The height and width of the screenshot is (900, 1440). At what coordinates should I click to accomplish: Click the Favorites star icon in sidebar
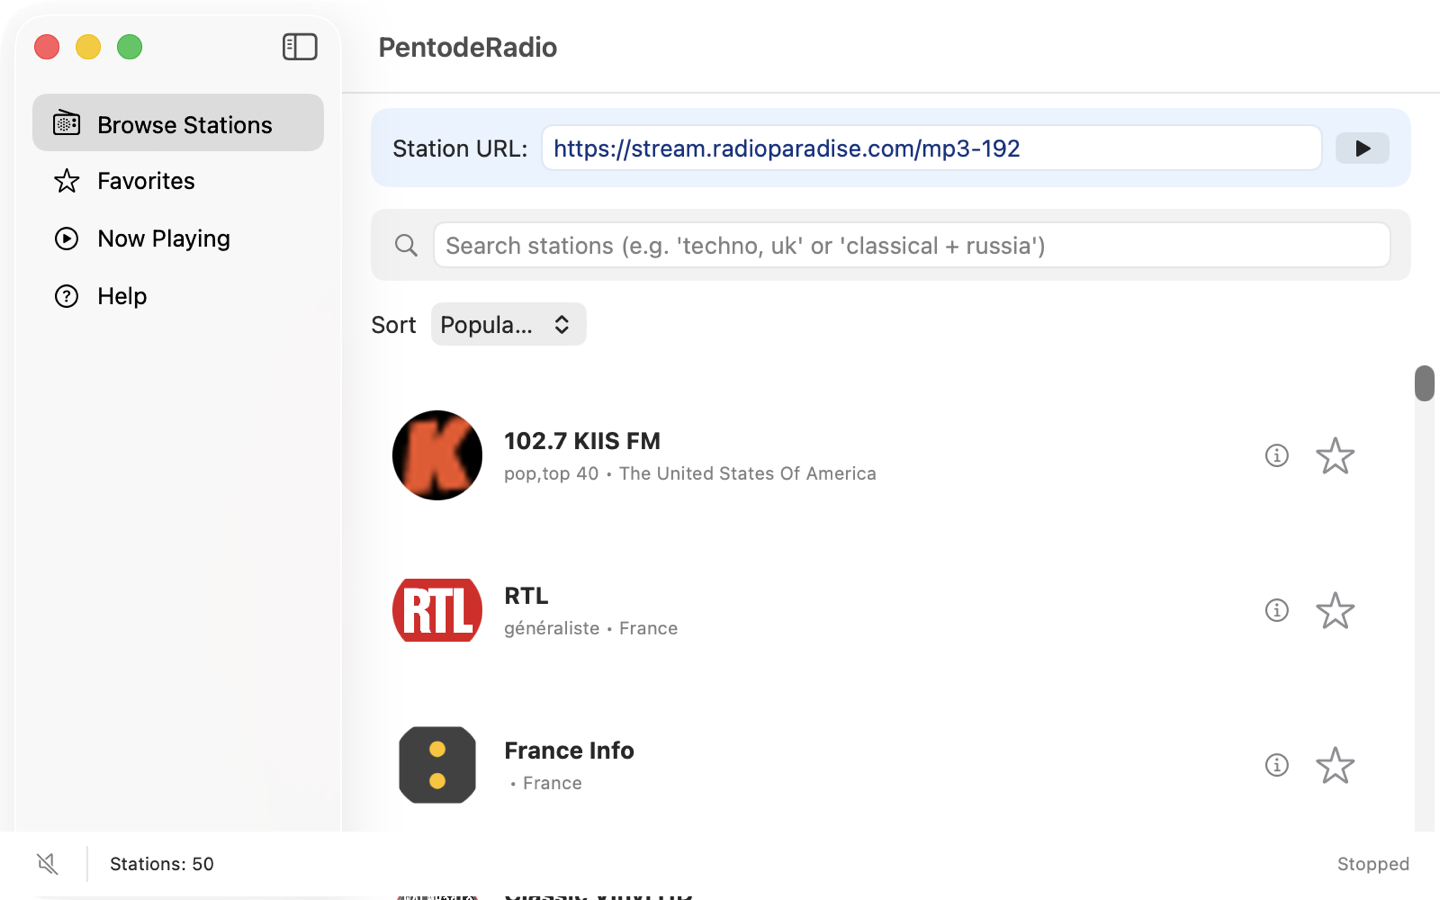(x=67, y=181)
